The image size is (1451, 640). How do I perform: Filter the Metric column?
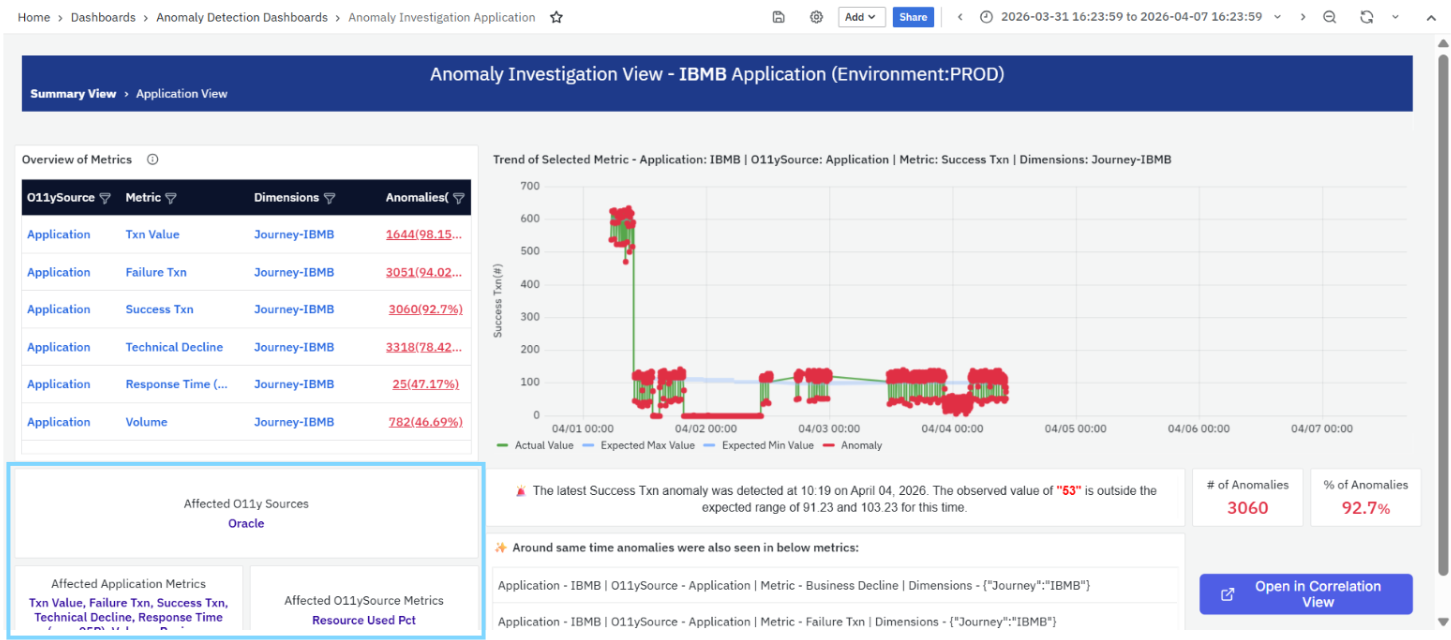171,198
